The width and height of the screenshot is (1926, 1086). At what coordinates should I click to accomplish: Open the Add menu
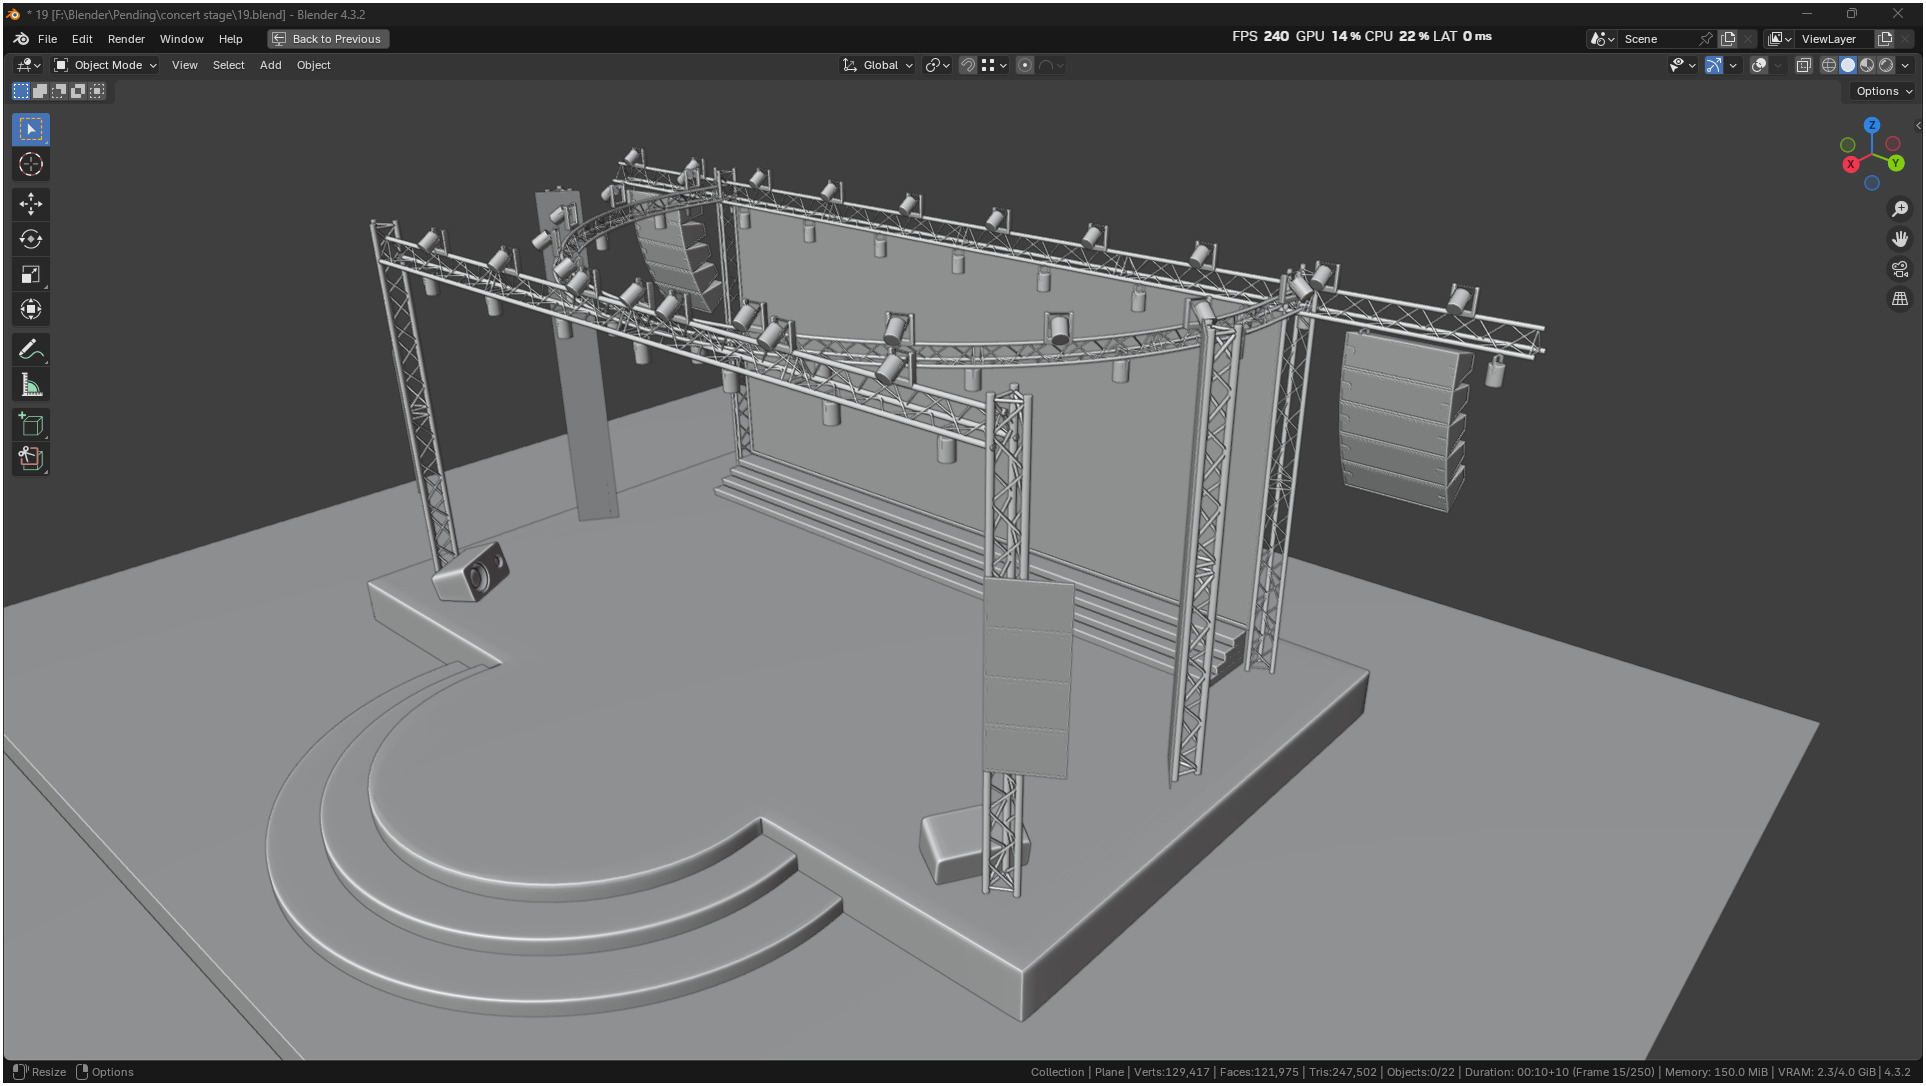click(270, 65)
